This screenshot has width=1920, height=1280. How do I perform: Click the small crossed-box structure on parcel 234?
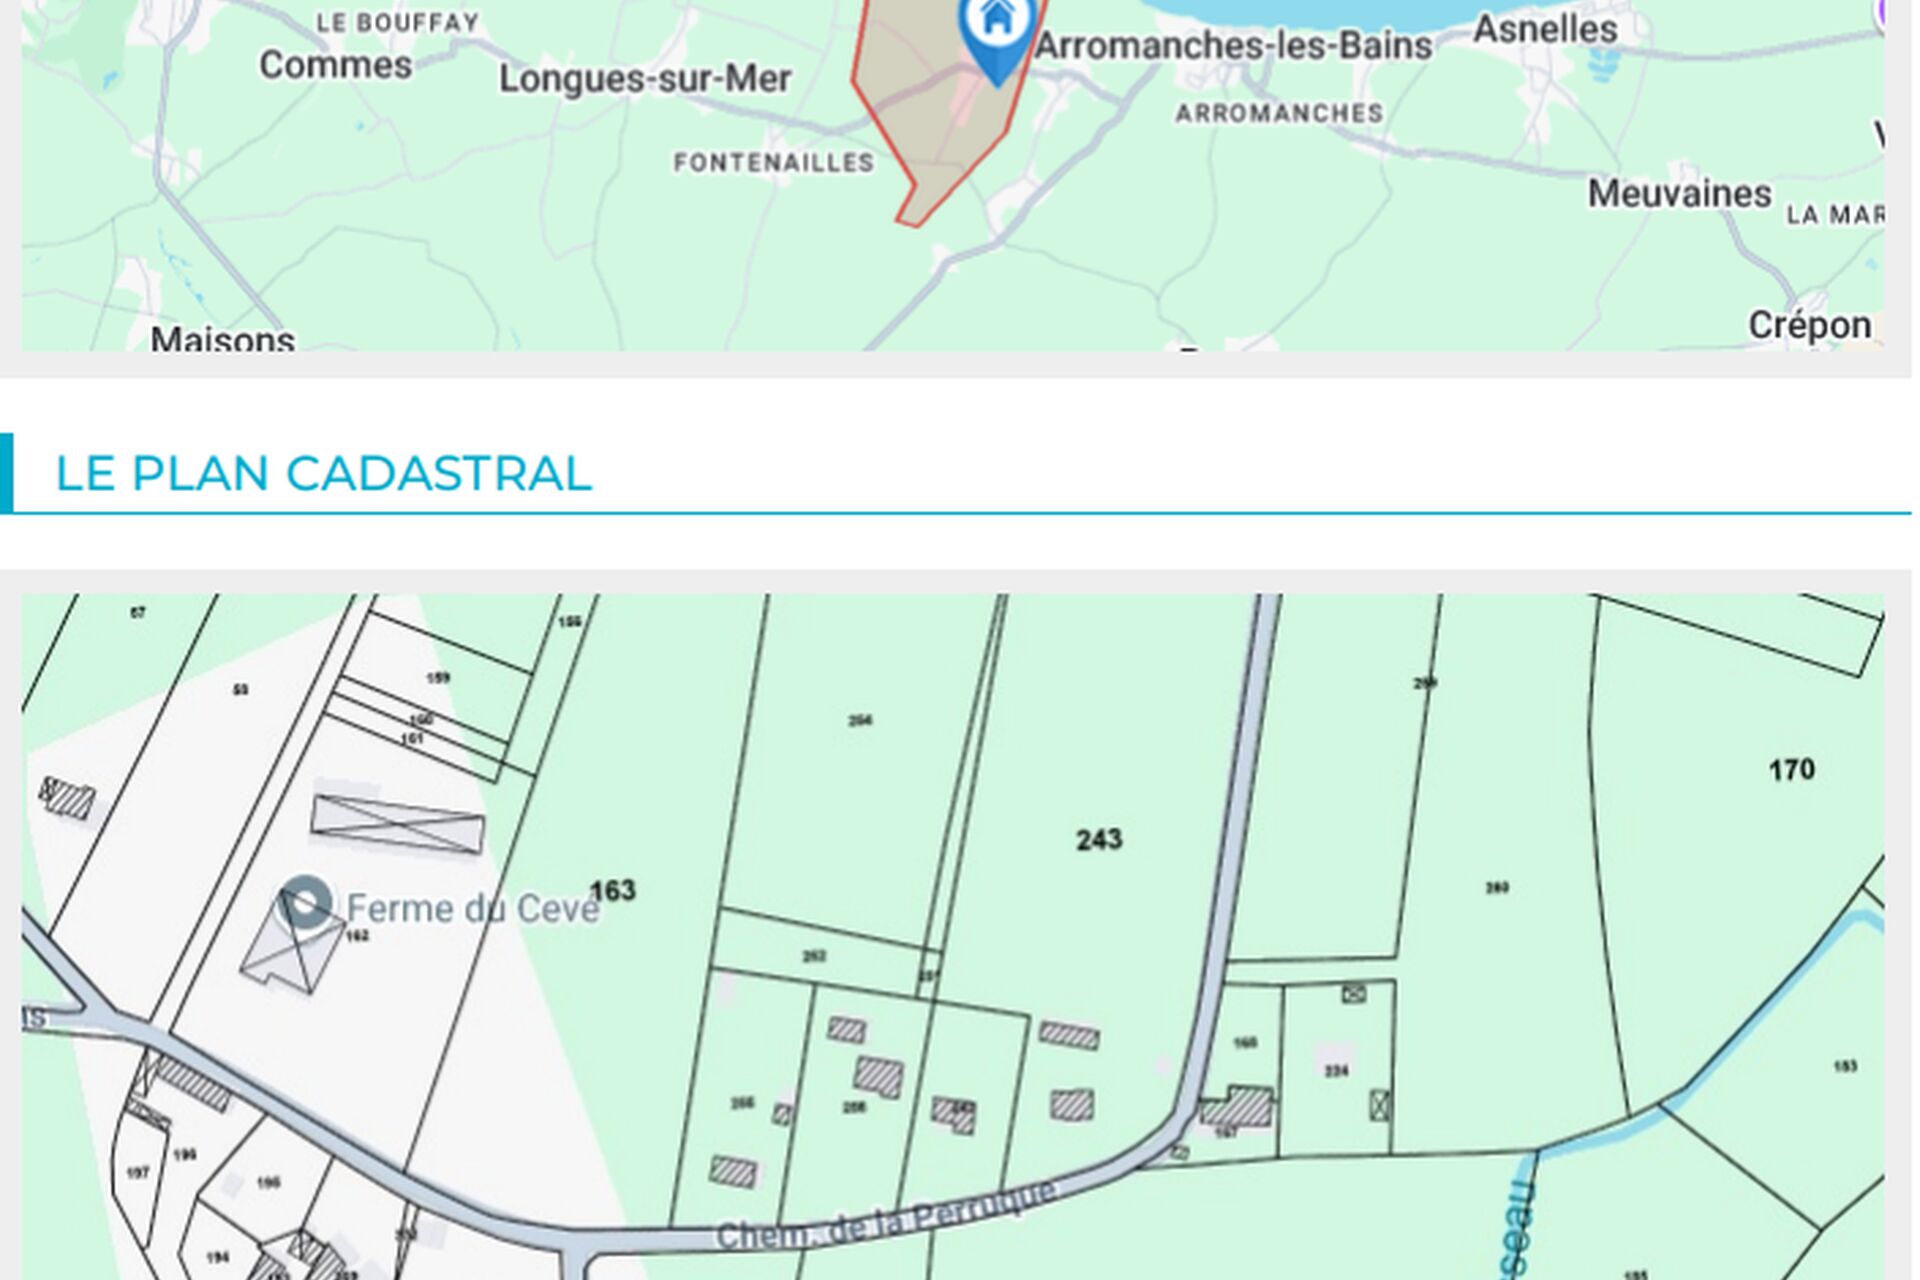point(1381,1105)
